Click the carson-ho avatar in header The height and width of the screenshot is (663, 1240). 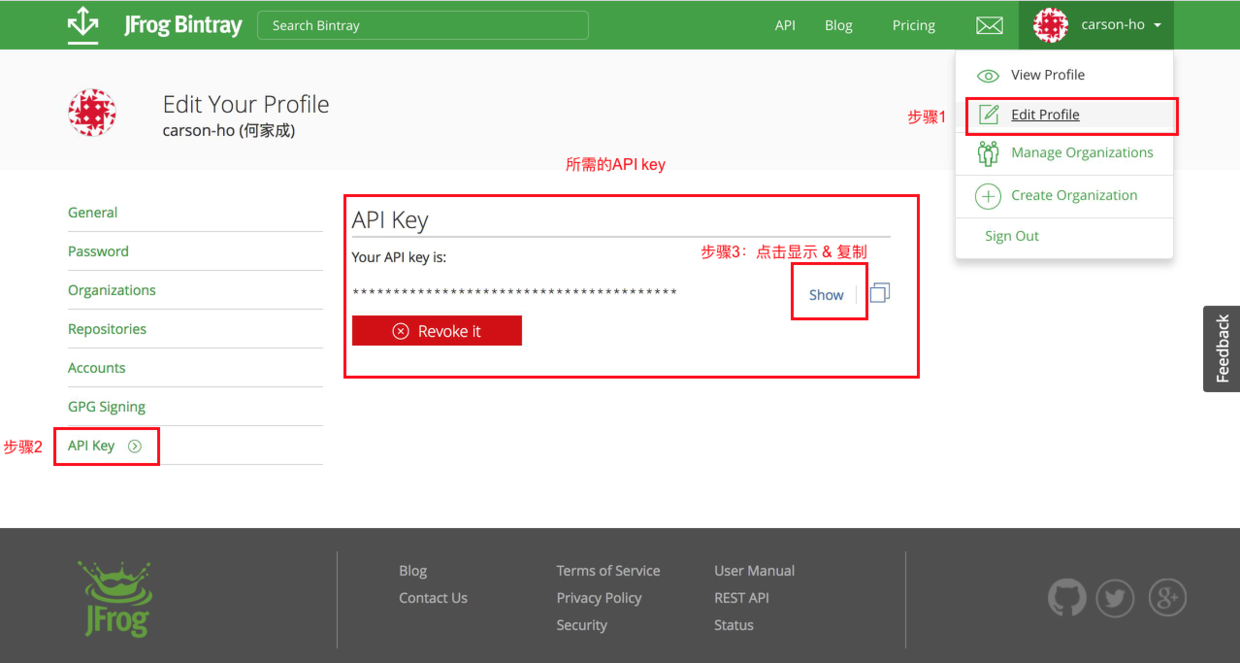pos(1050,25)
